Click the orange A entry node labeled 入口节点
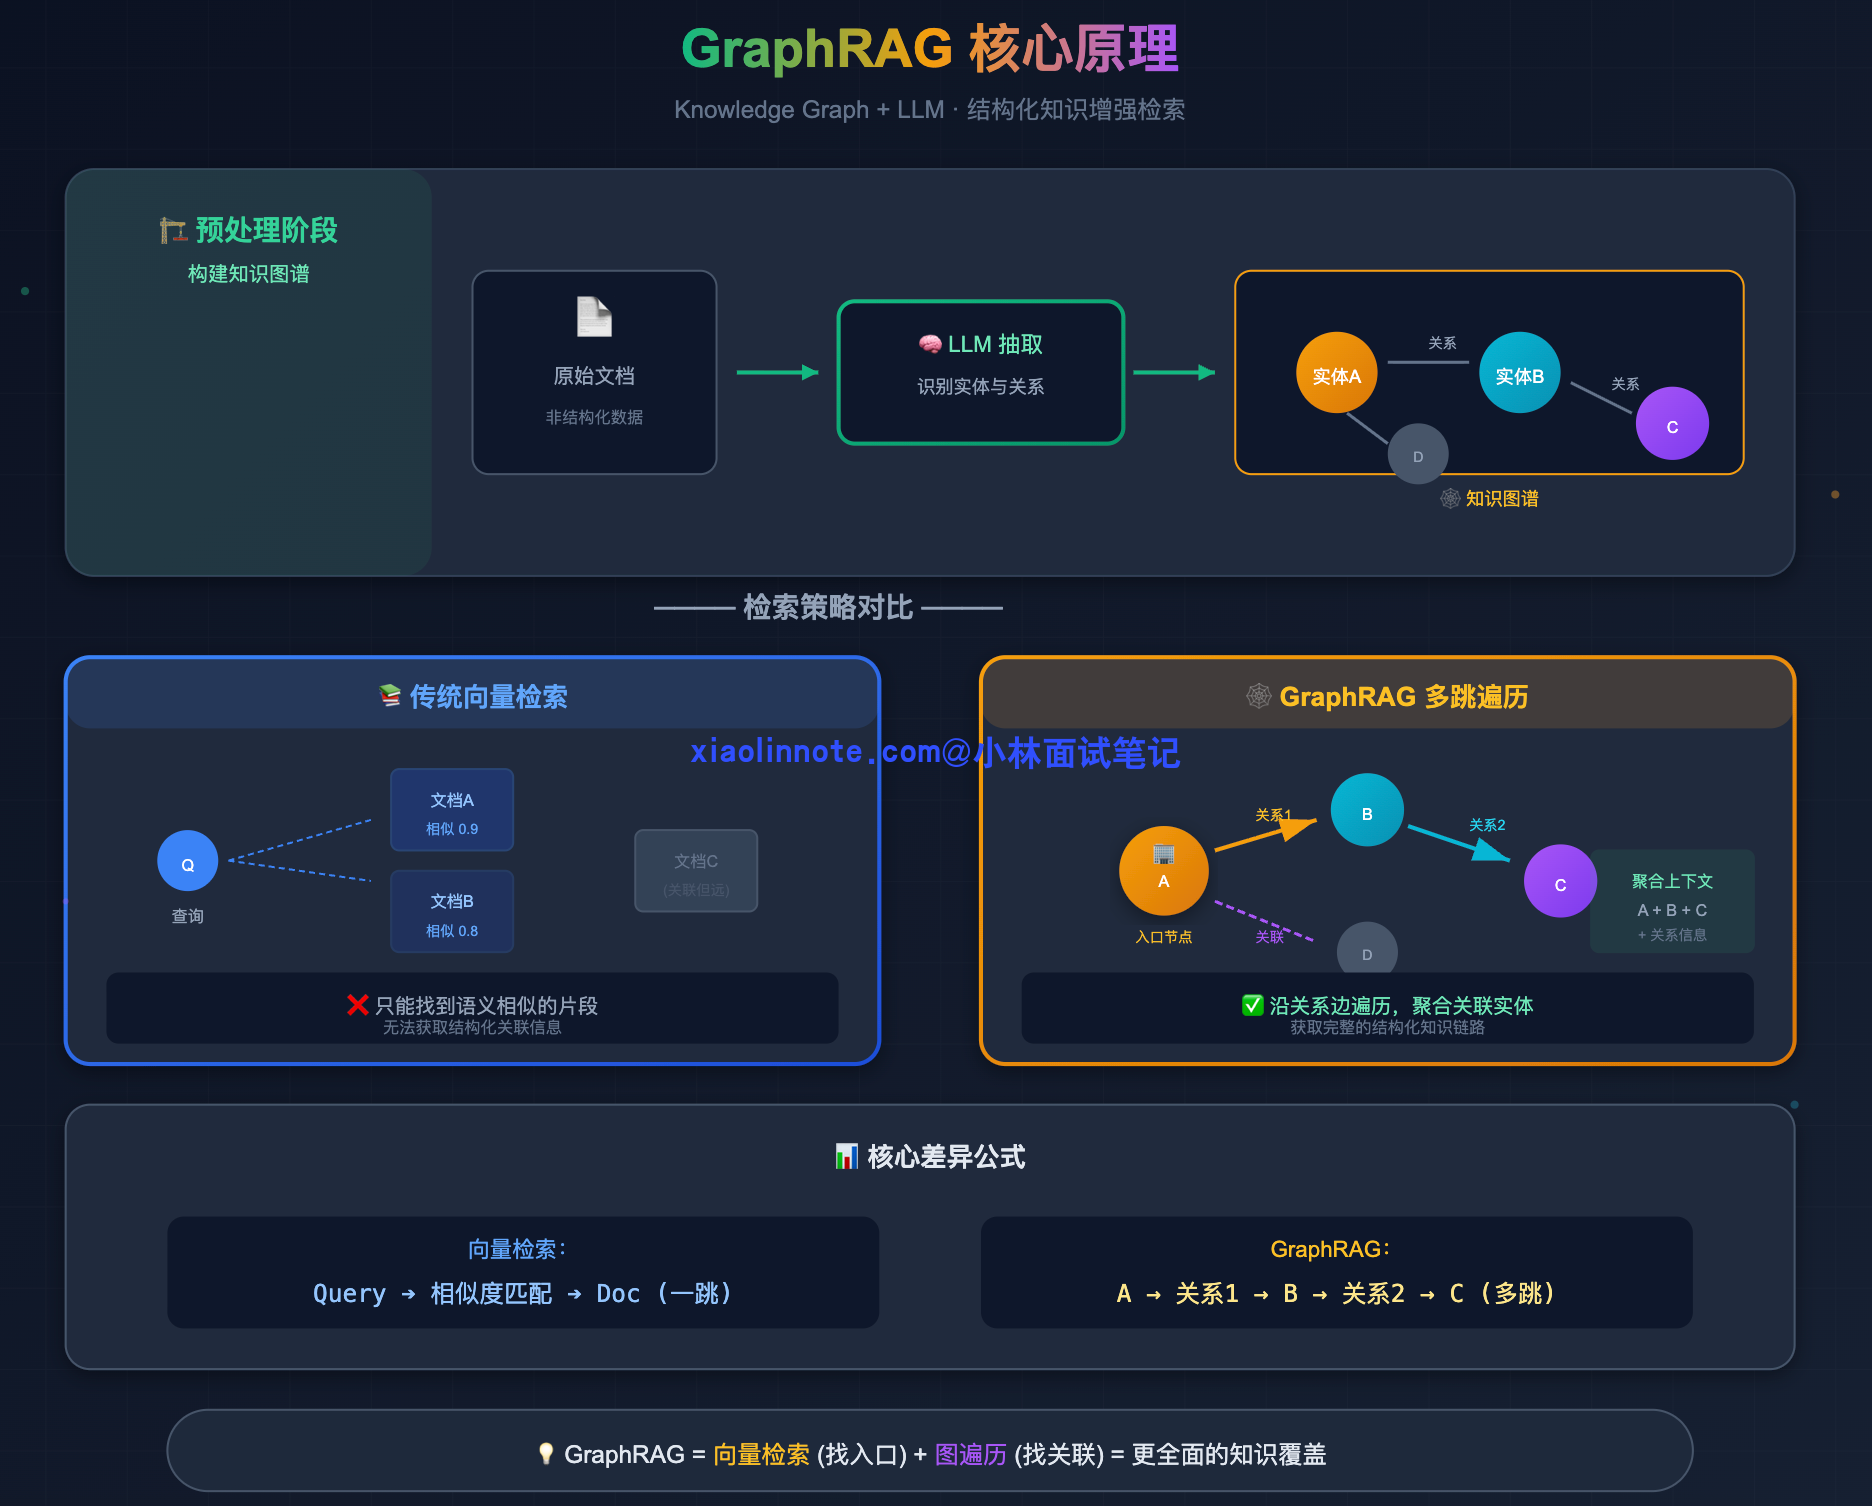Image resolution: width=1872 pixels, height=1506 pixels. pyautogui.click(x=1163, y=871)
